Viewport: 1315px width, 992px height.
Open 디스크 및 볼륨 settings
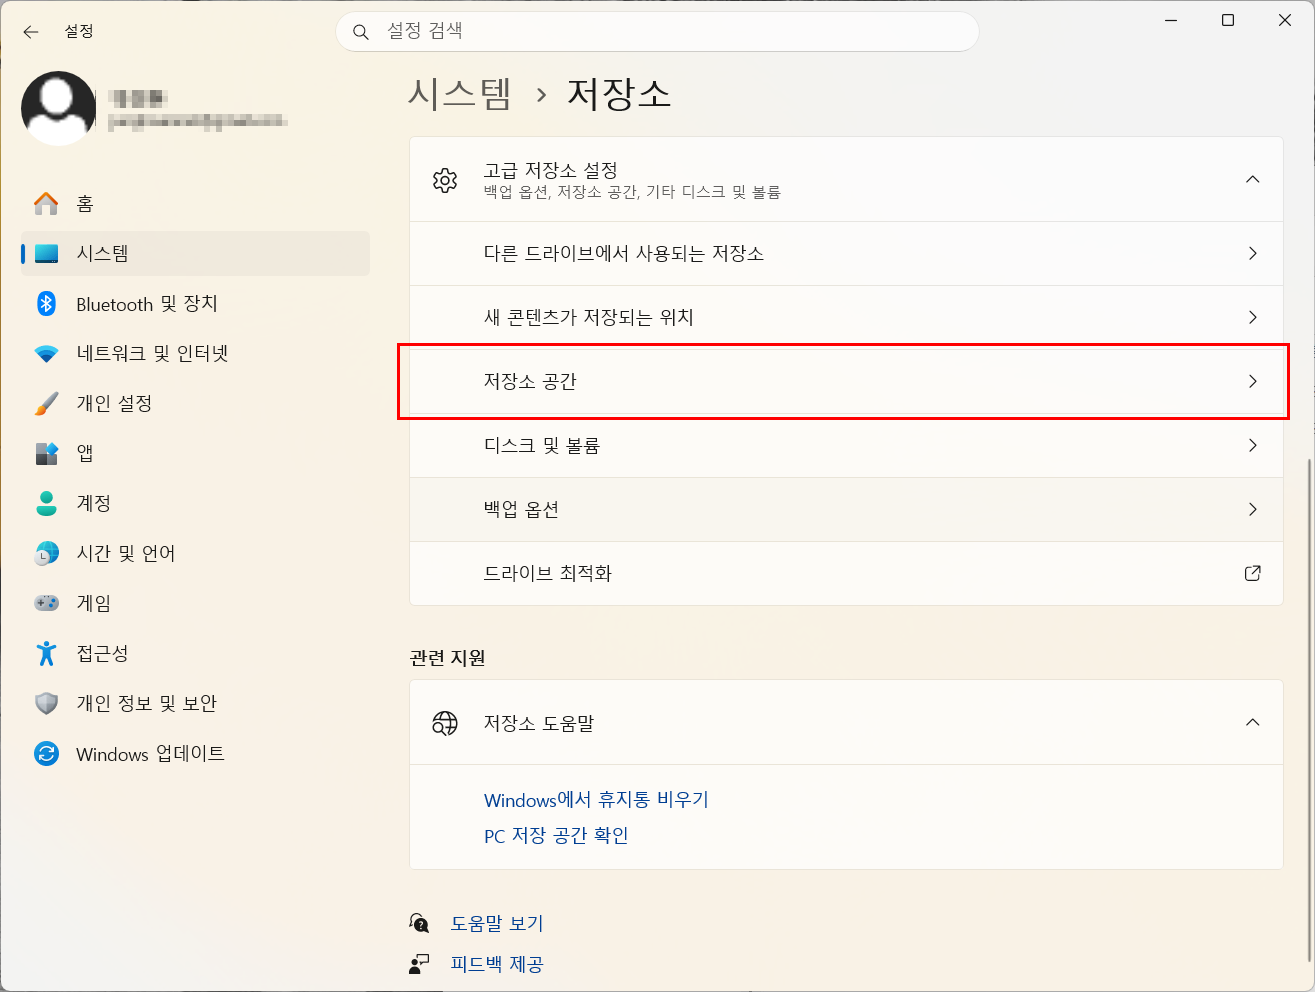point(846,445)
